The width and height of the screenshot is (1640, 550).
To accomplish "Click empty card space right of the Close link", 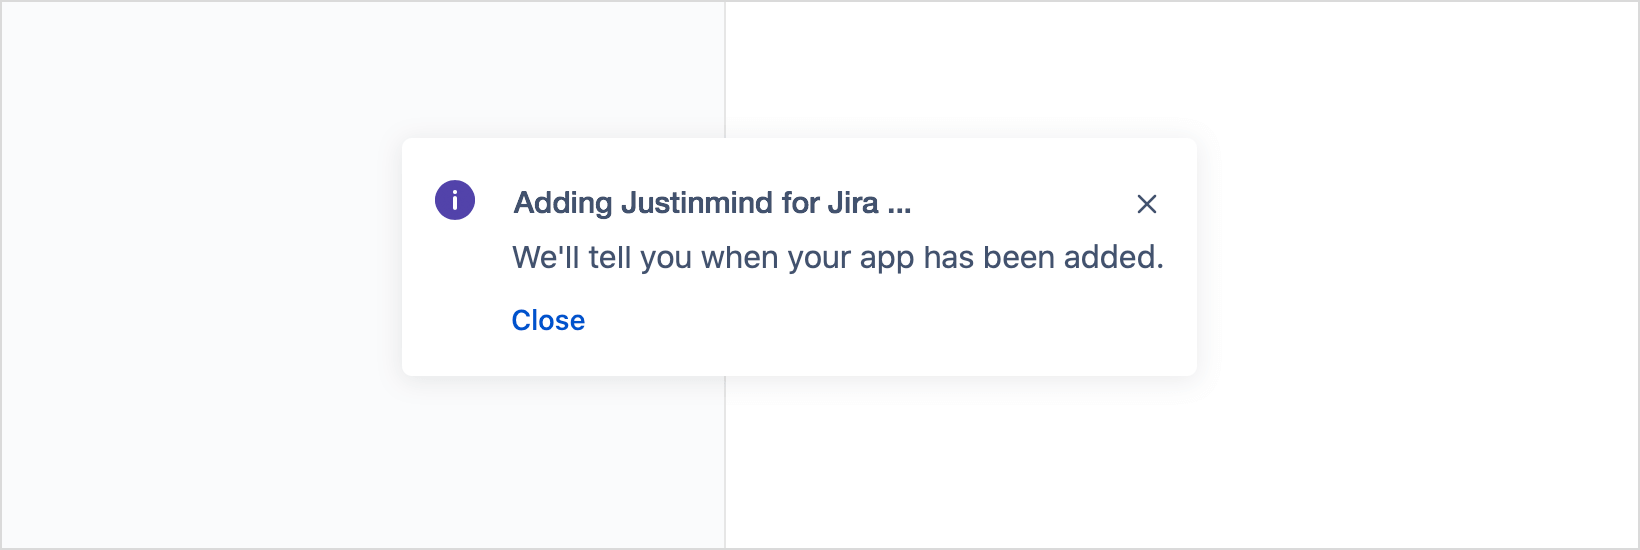I will (x=880, y=322).
